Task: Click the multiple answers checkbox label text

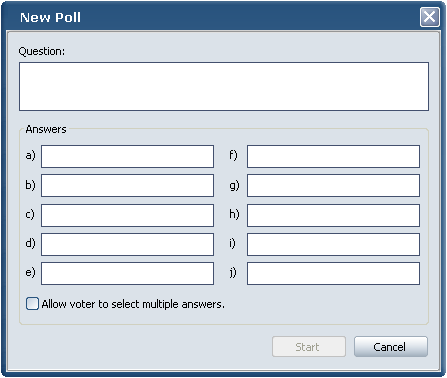Action: pyautogui.click(x=133, y=304)
